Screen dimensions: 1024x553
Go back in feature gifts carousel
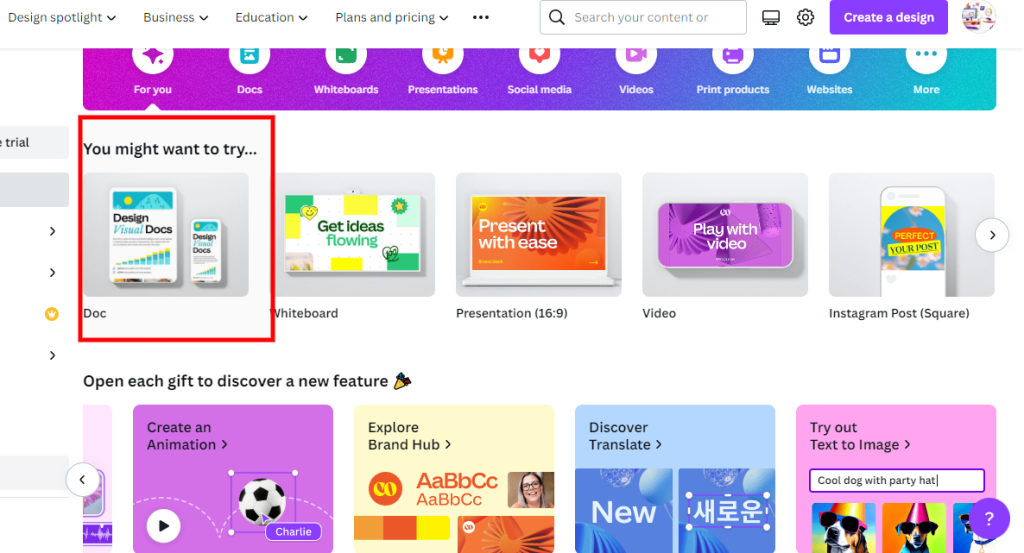click(82, 480)
